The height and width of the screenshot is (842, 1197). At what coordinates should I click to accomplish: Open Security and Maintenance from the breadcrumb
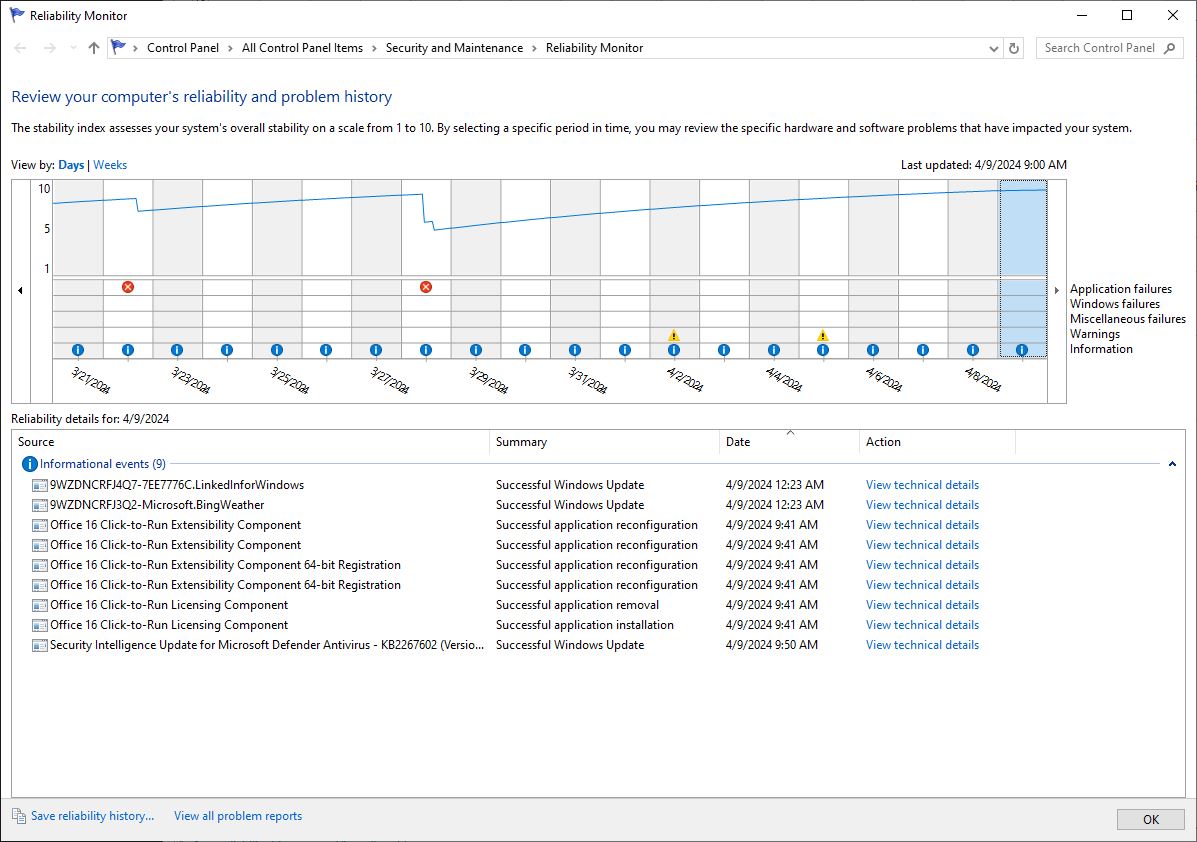point(454,47)
